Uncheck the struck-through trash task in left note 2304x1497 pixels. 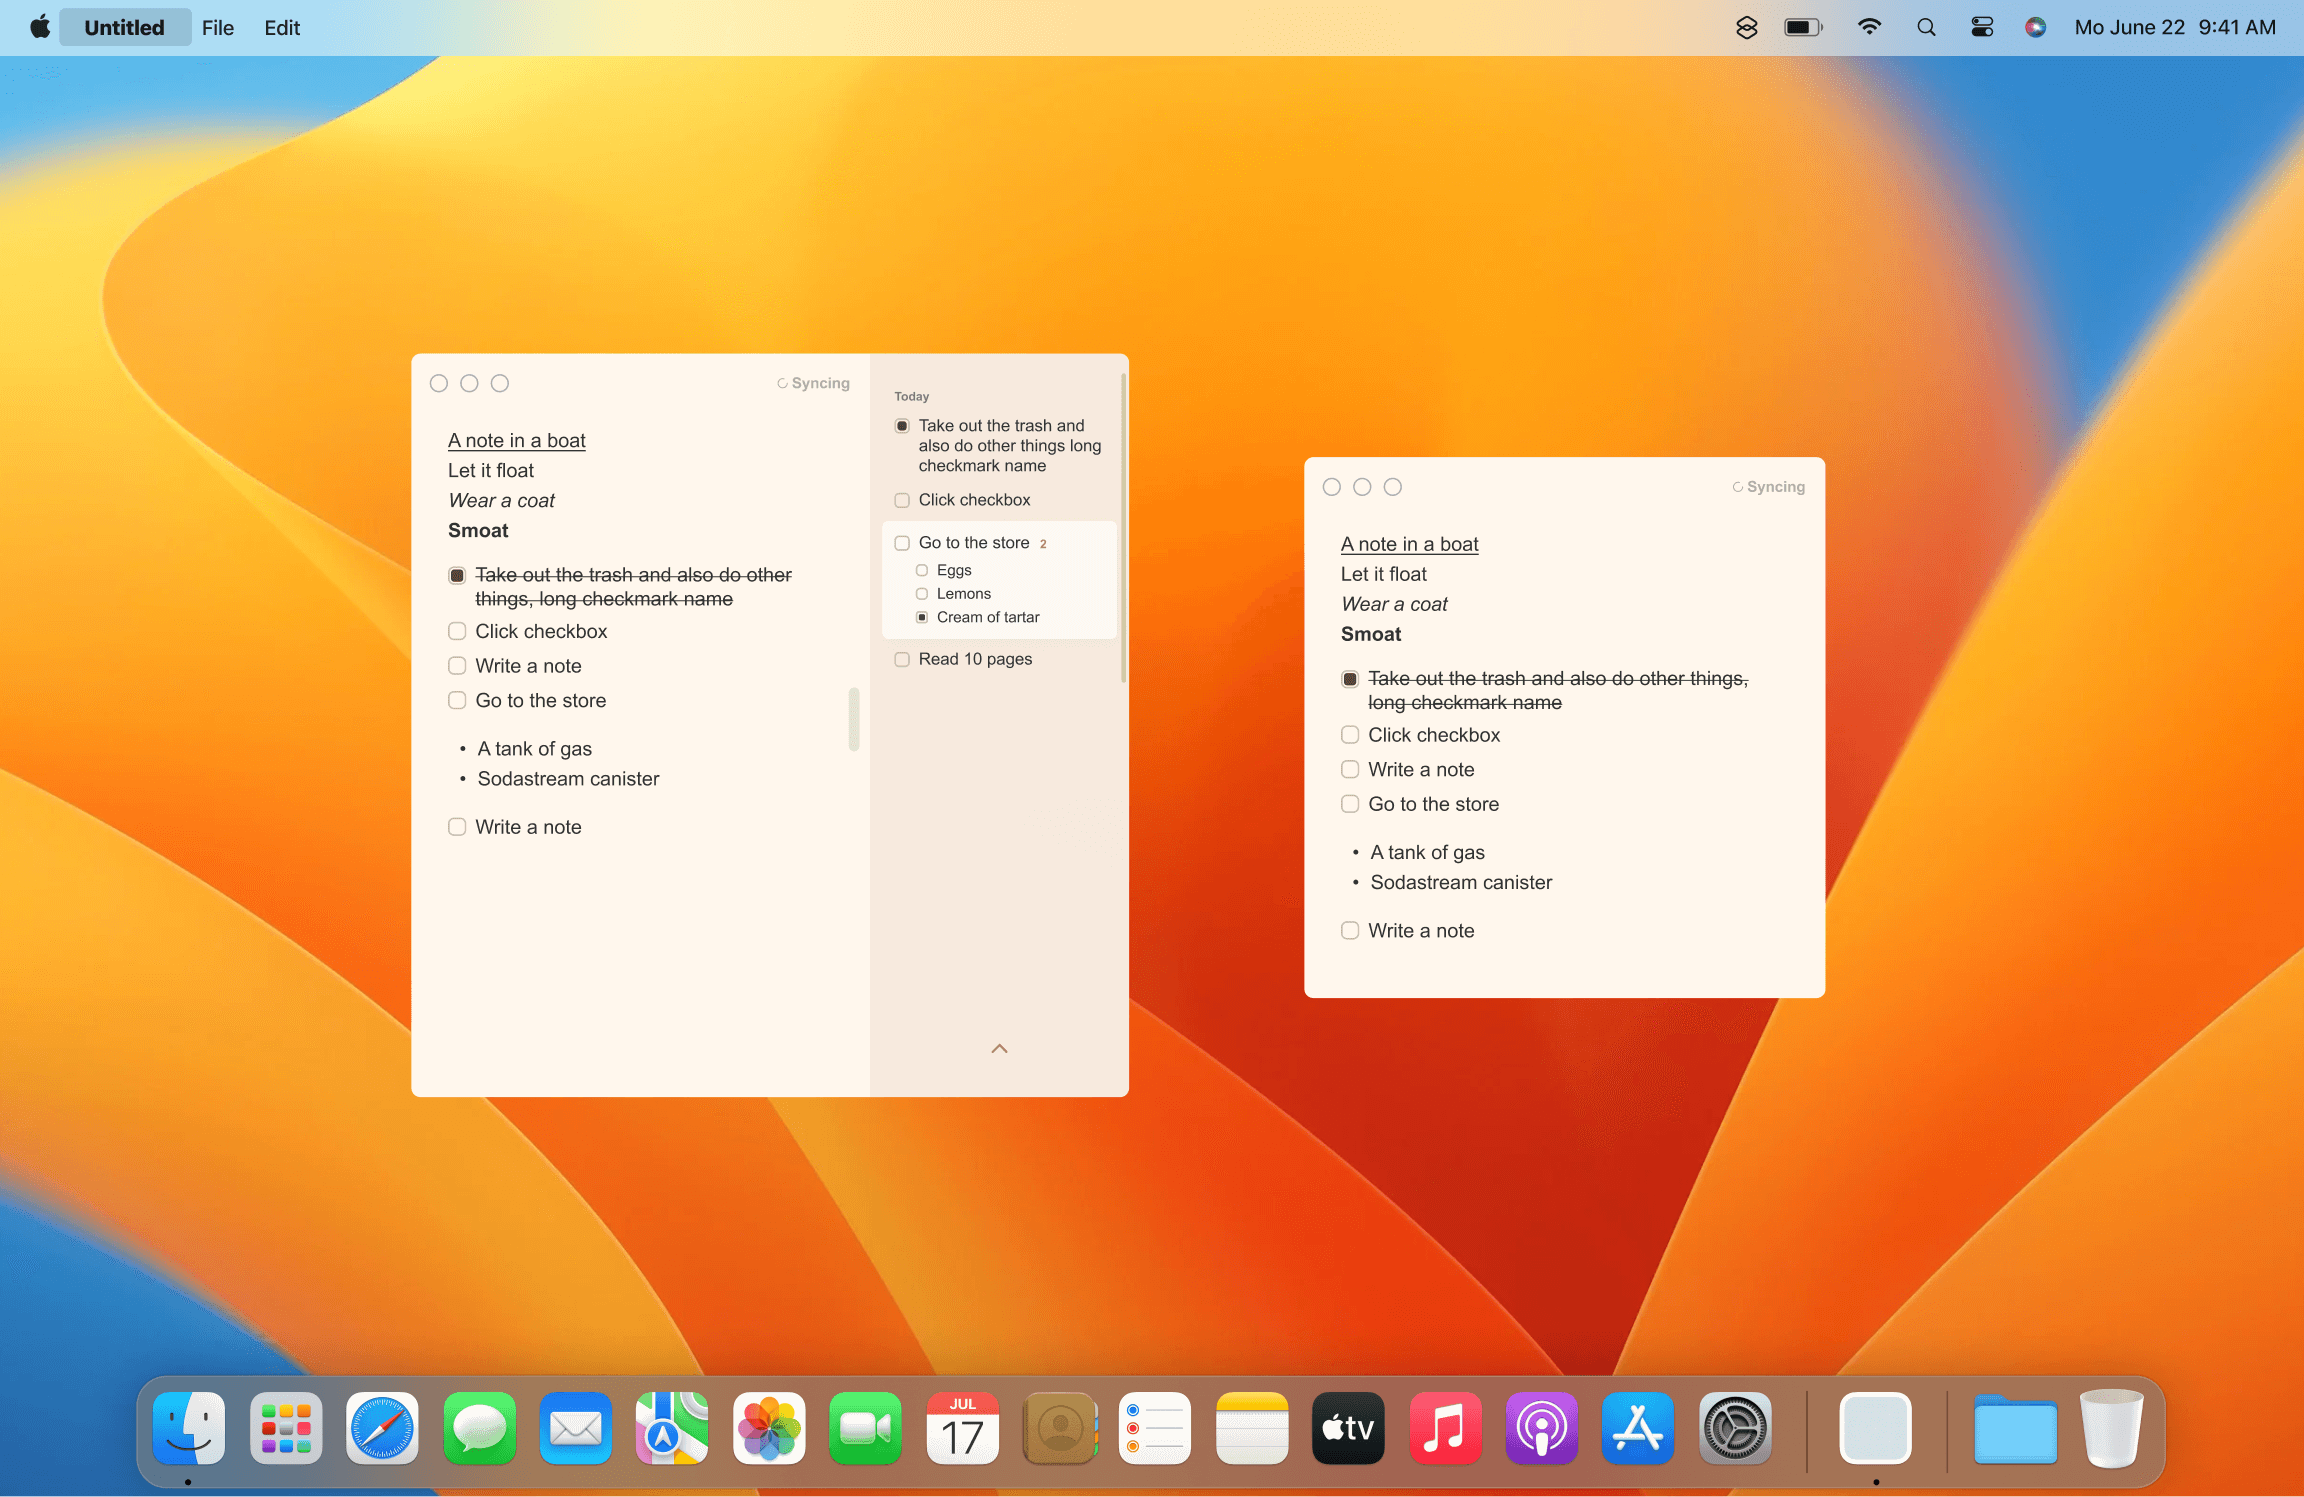point(457,575)
